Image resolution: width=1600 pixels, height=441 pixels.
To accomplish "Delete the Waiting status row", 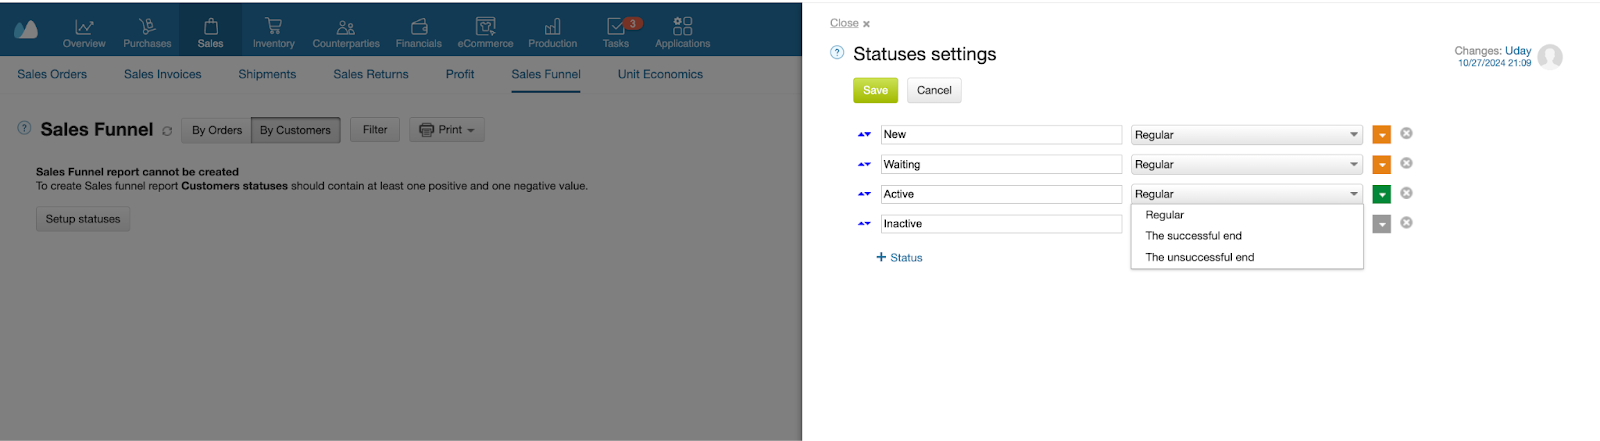I will click(x=1406, y=163).
